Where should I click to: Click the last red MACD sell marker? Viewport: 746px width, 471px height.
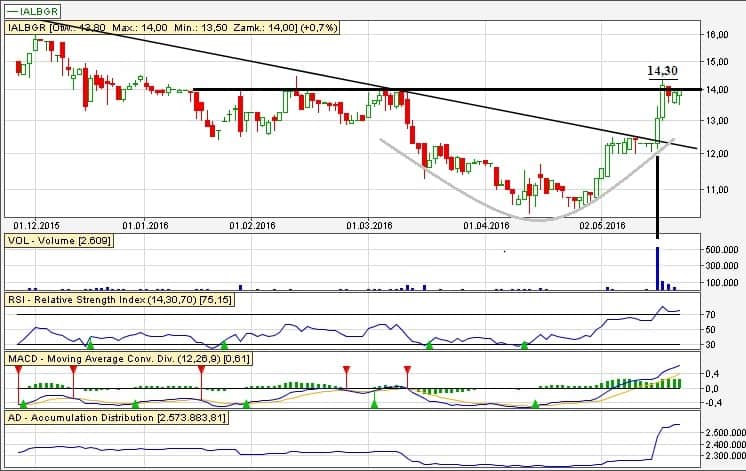(x=406, y=370)
